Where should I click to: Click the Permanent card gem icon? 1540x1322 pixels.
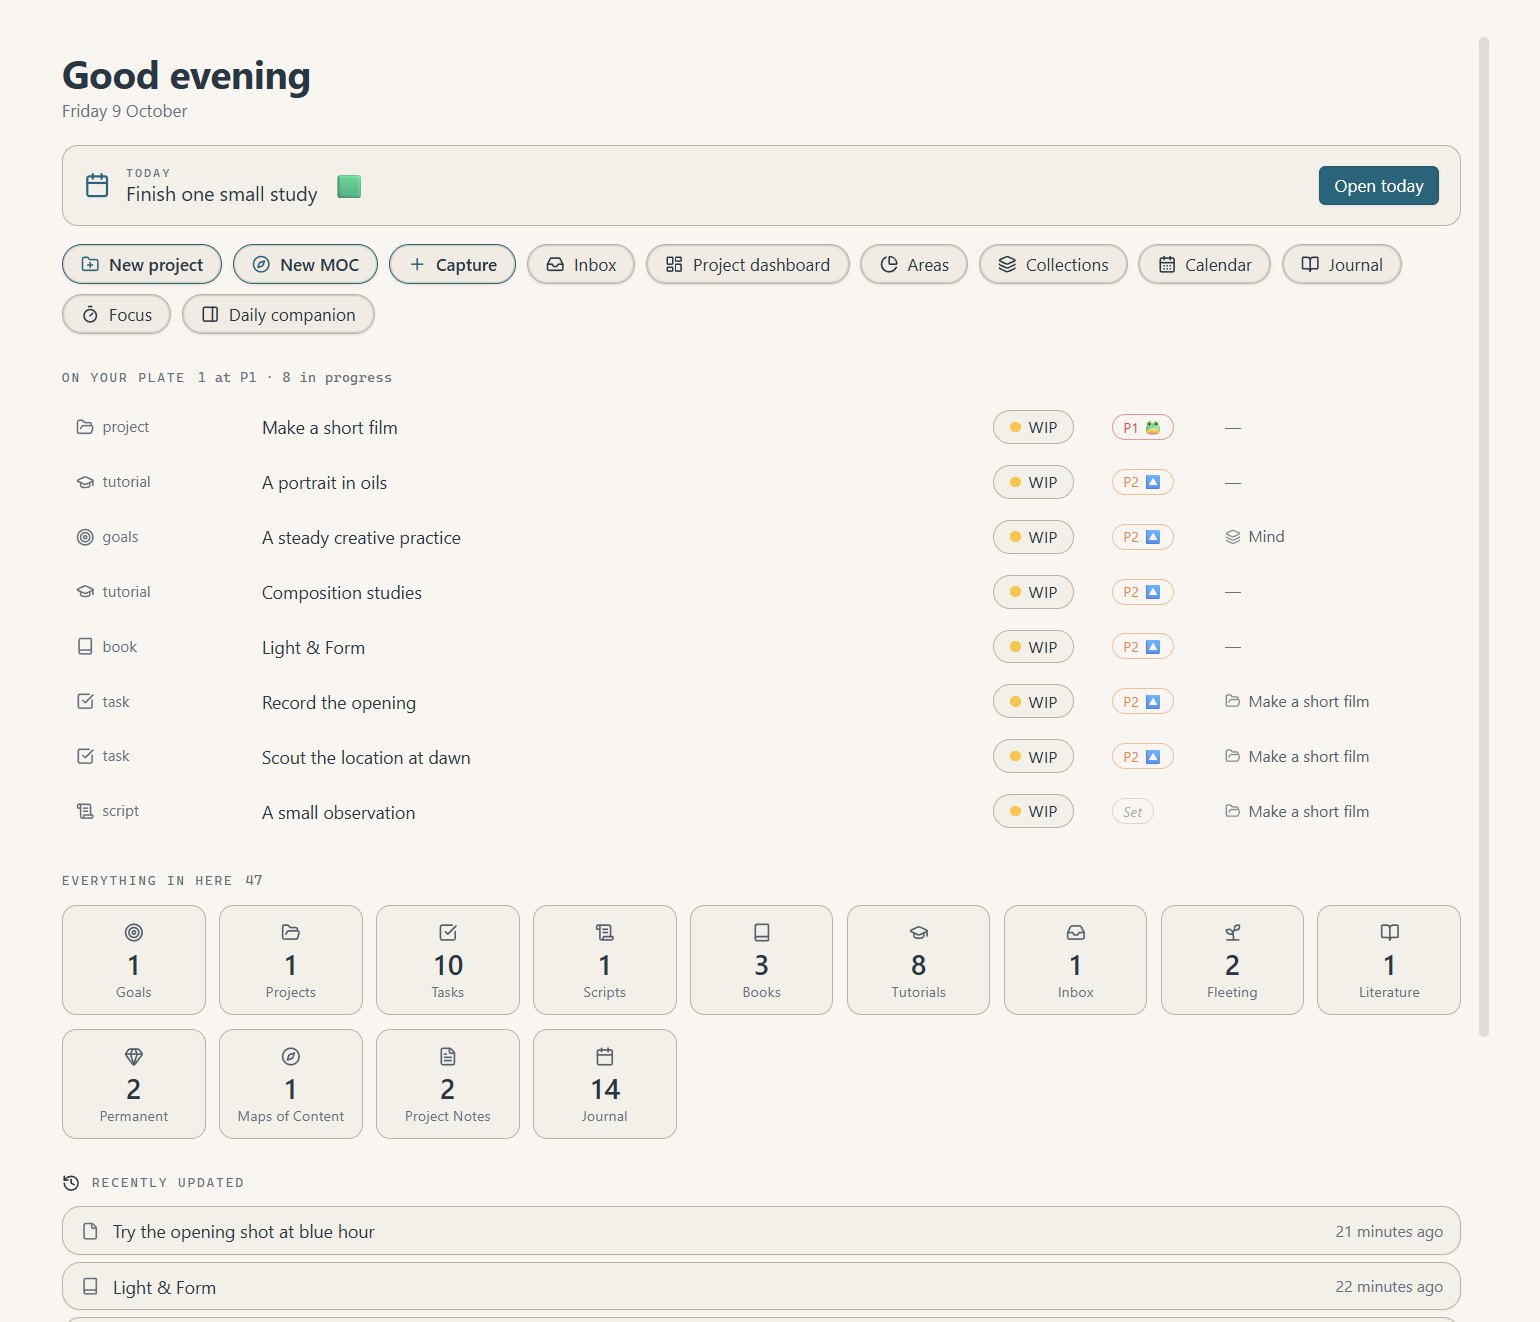click(134, 1056)
